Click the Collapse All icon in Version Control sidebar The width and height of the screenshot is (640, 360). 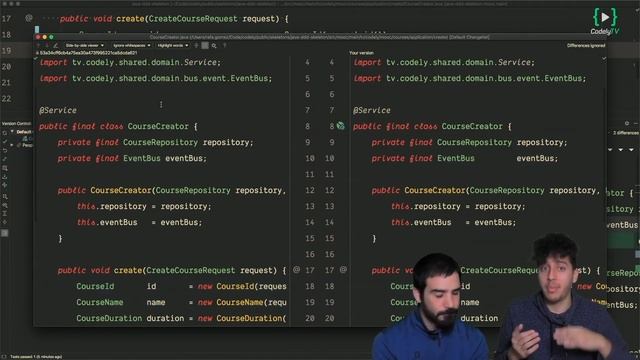[5, 213]
